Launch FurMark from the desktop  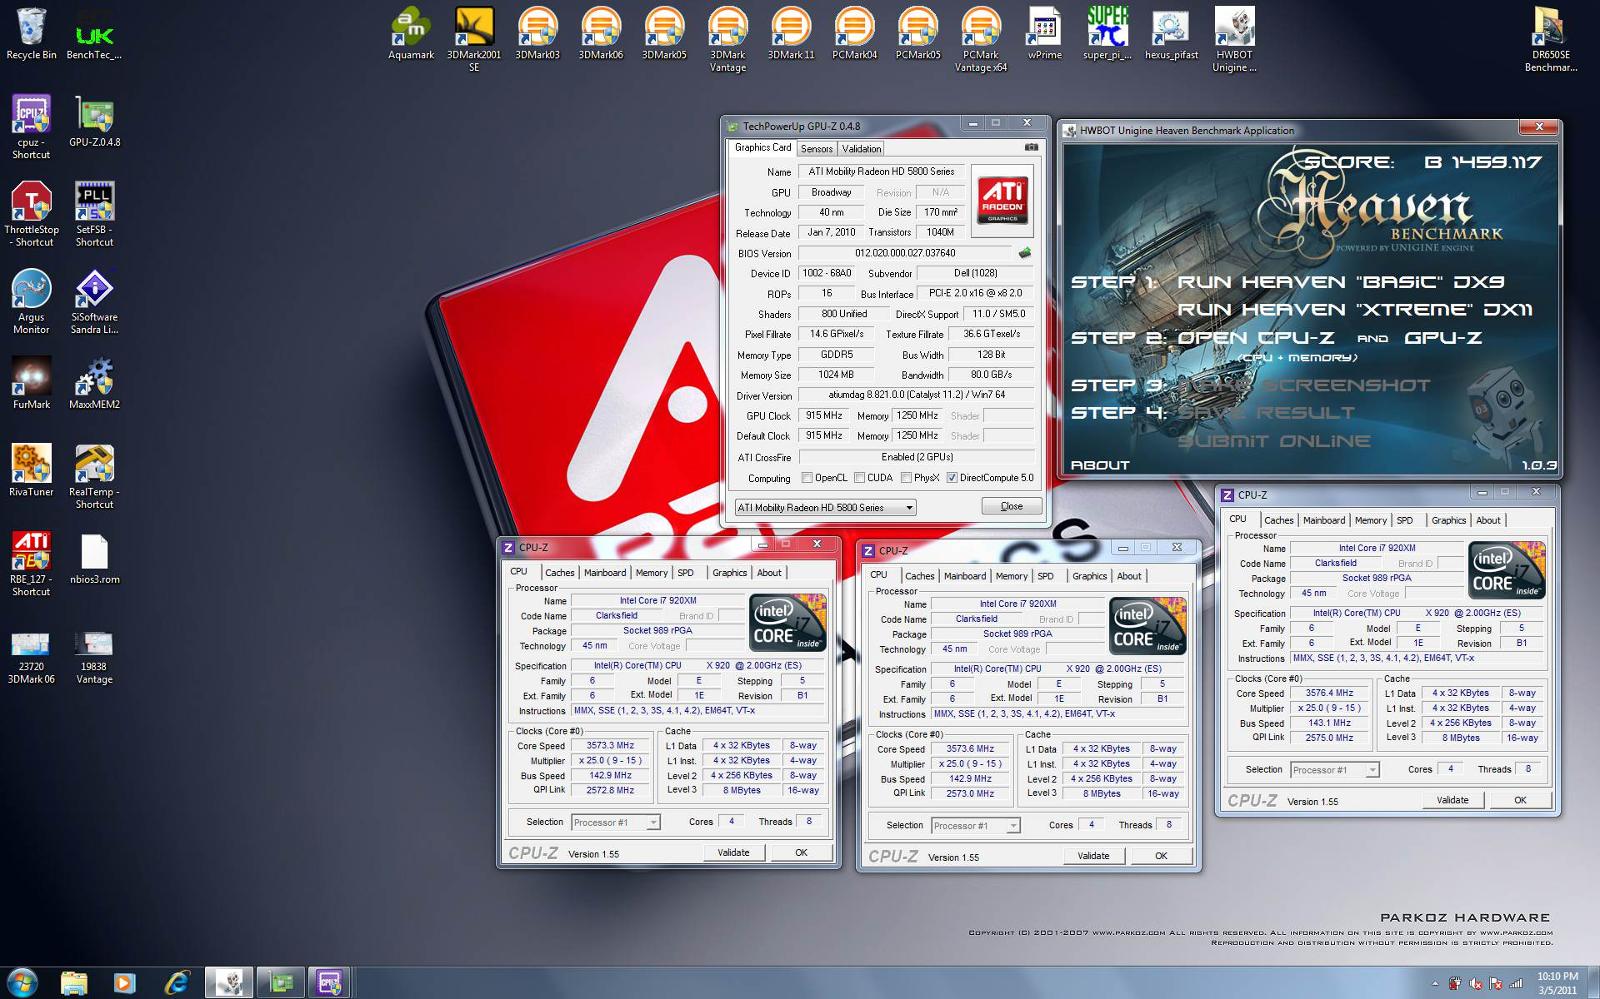31,383
